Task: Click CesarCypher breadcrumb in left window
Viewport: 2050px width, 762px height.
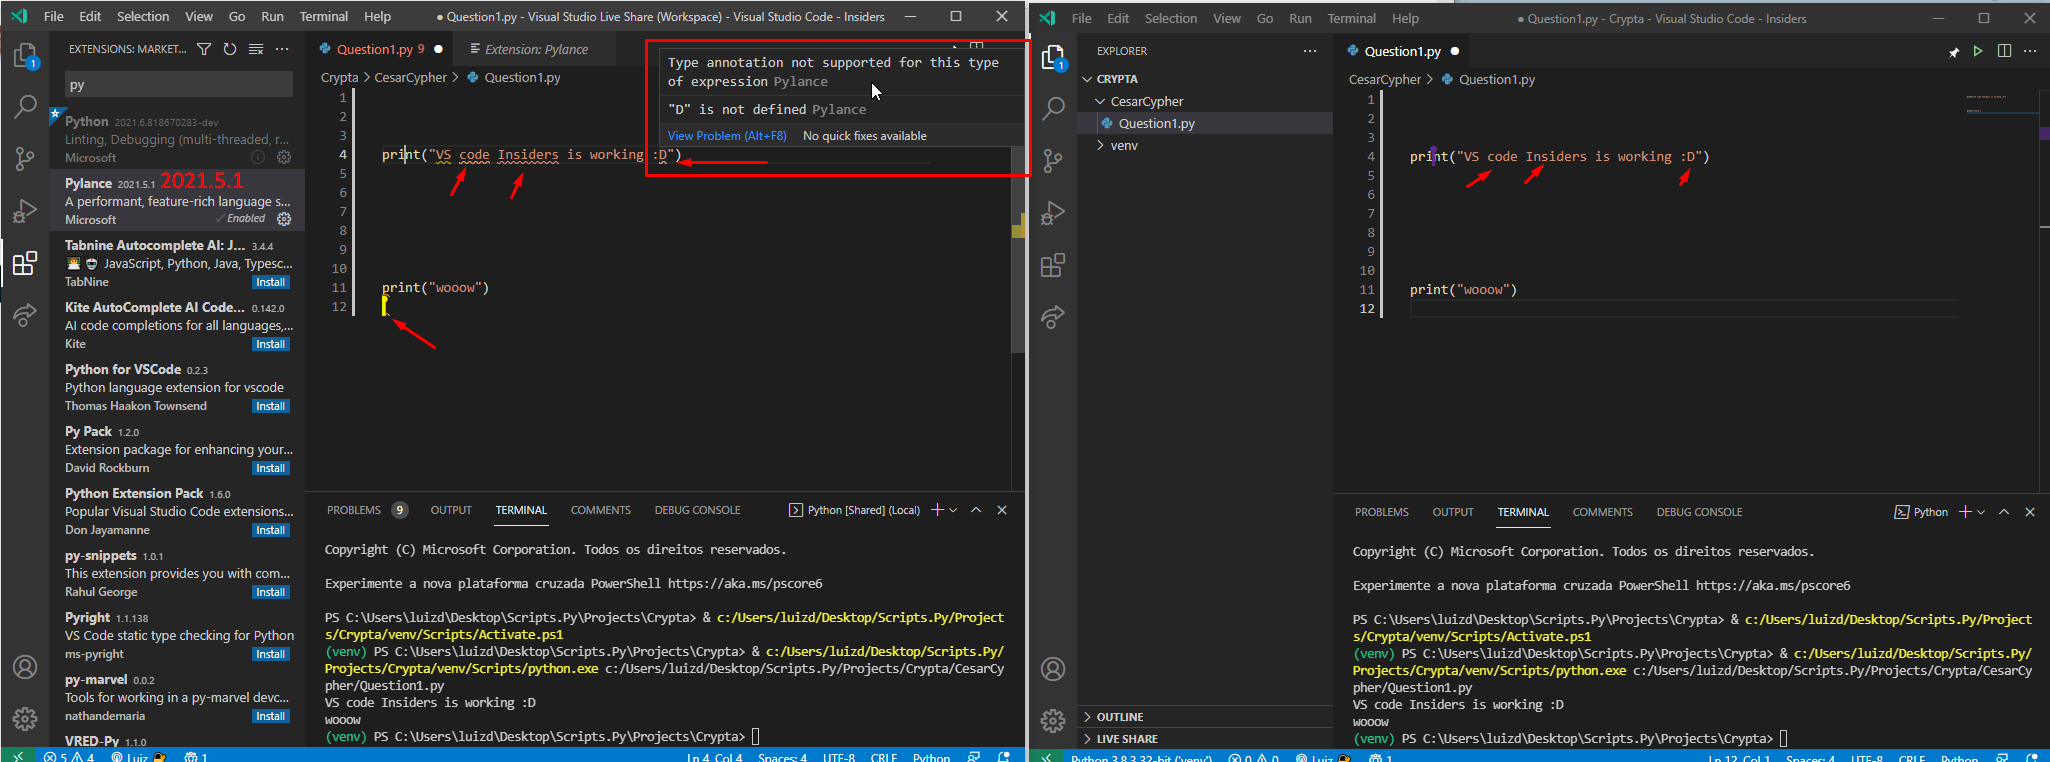Action: coord(410,77)
